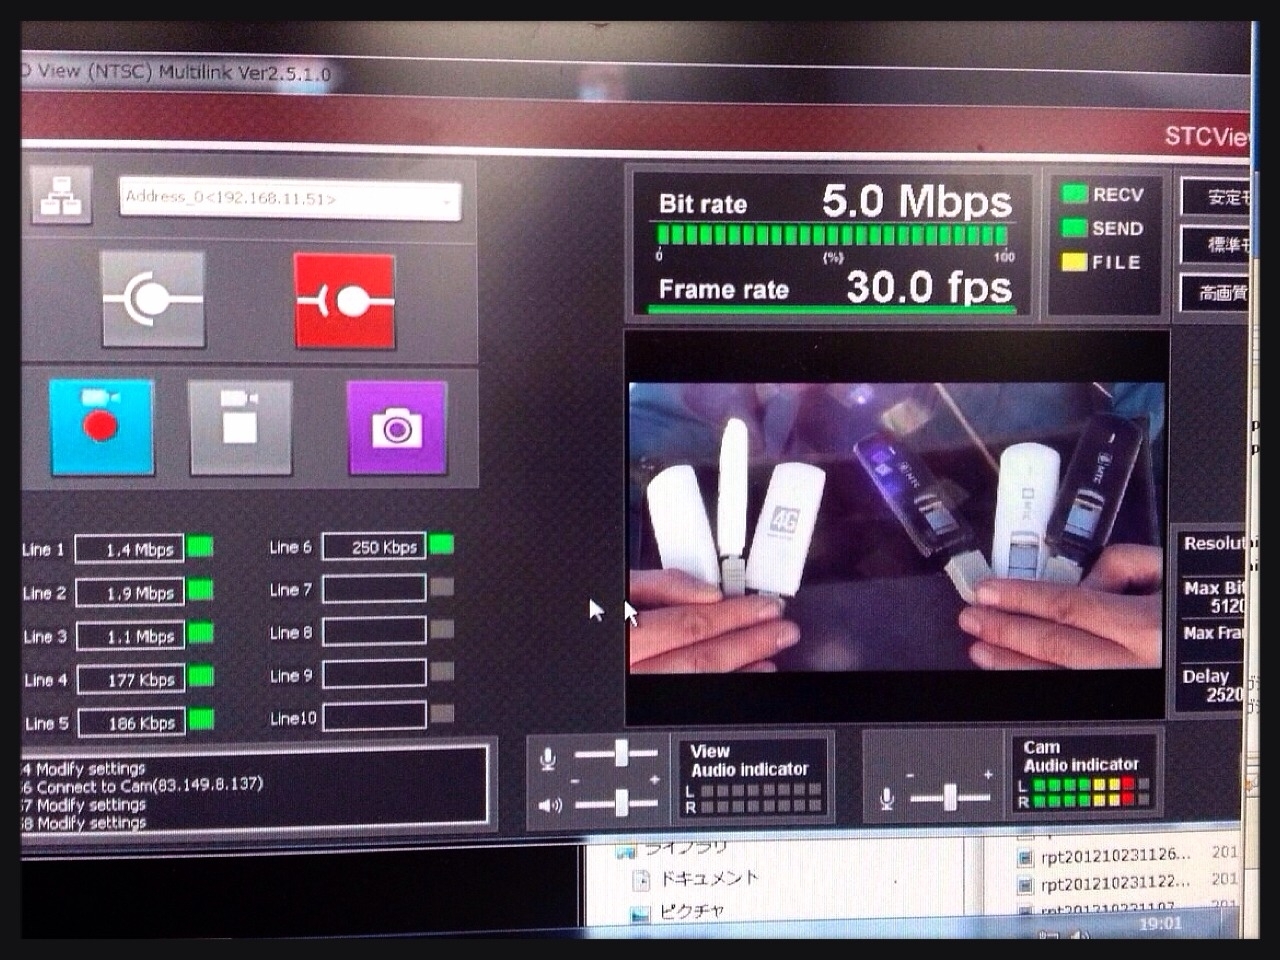
Task: Take snapshot with the purple camera button
Action: tap(397, 428)
